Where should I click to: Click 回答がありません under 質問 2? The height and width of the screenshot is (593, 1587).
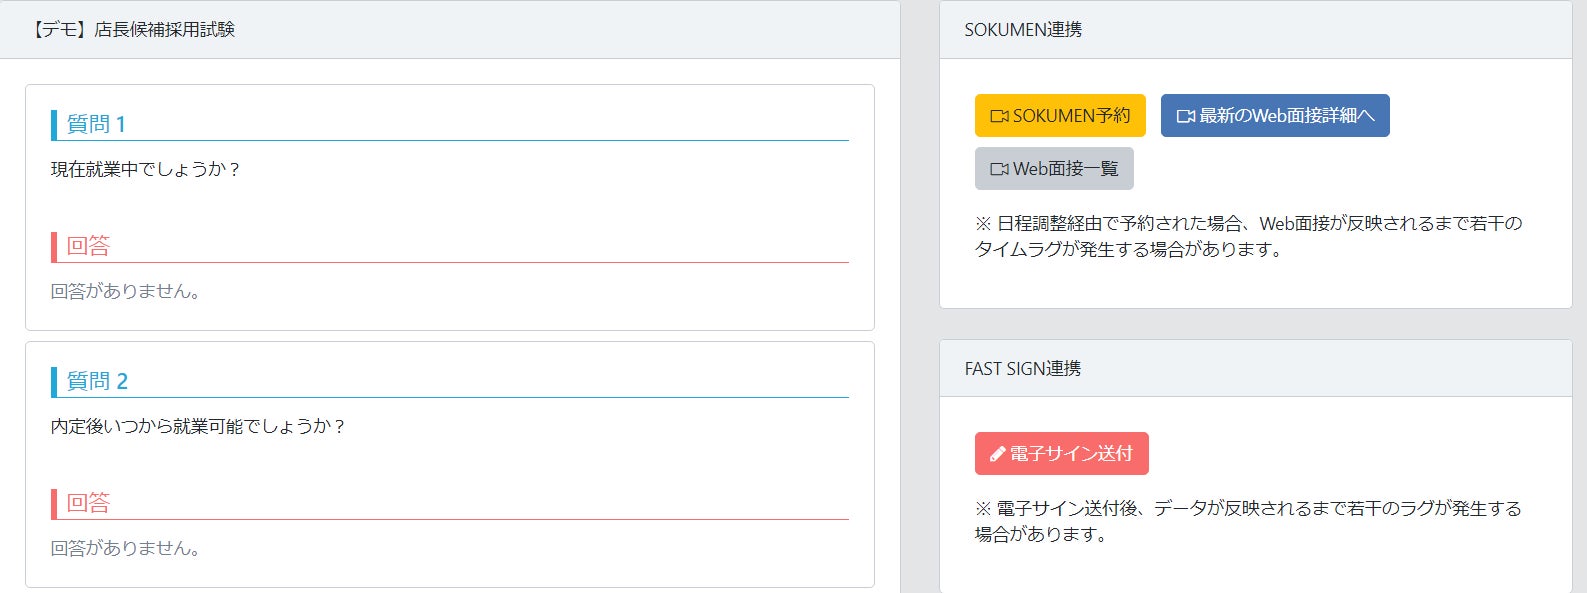tap(125, 549)
